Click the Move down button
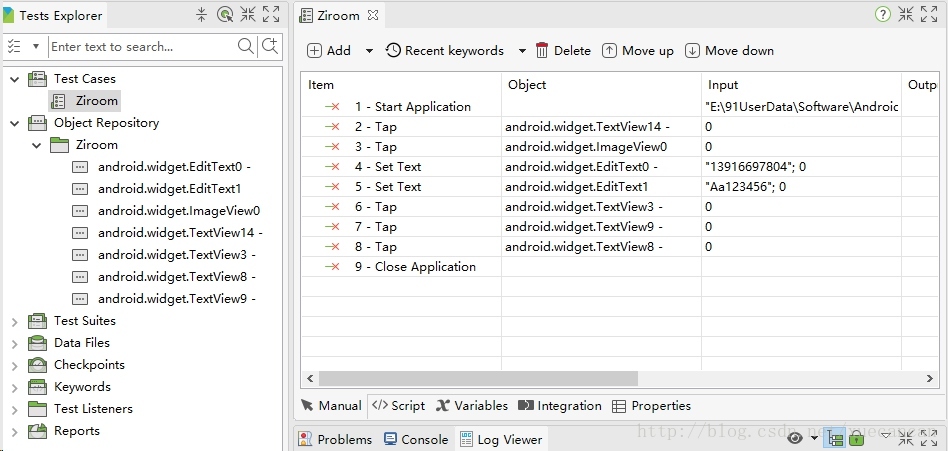Viewport: 948px width, 451px height. pyautogui.click(x=729, y=51)
